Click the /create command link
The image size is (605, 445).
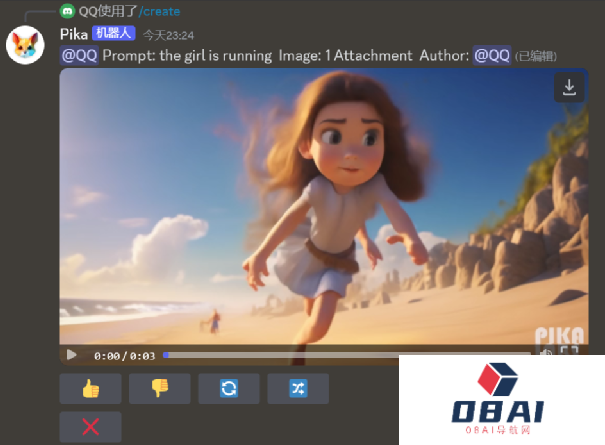tap(159, 12)
